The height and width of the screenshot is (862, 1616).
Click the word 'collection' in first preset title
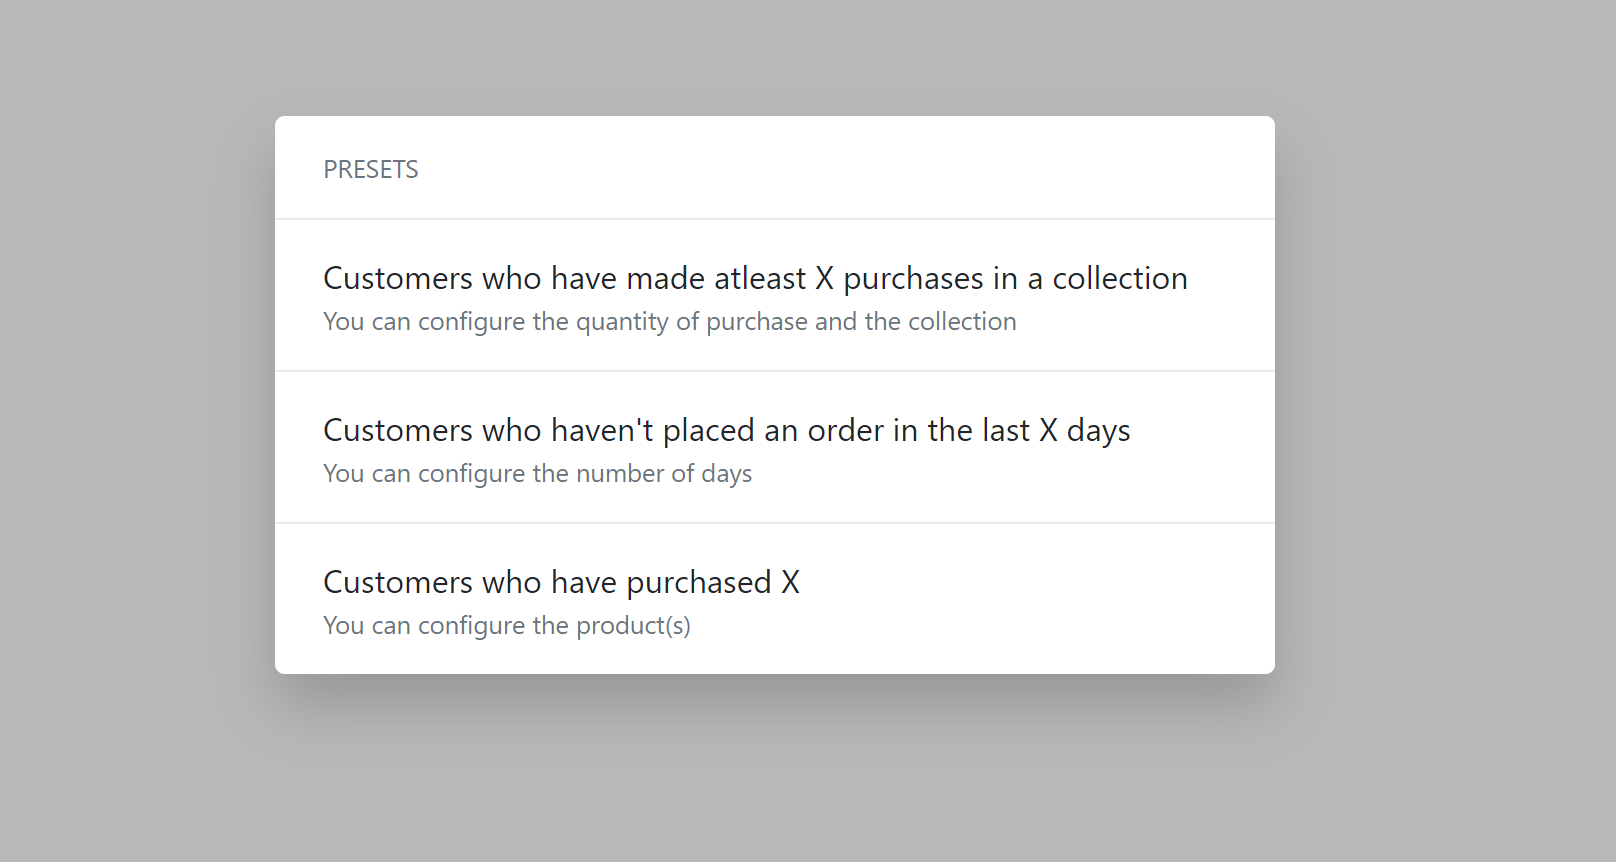1120,278
